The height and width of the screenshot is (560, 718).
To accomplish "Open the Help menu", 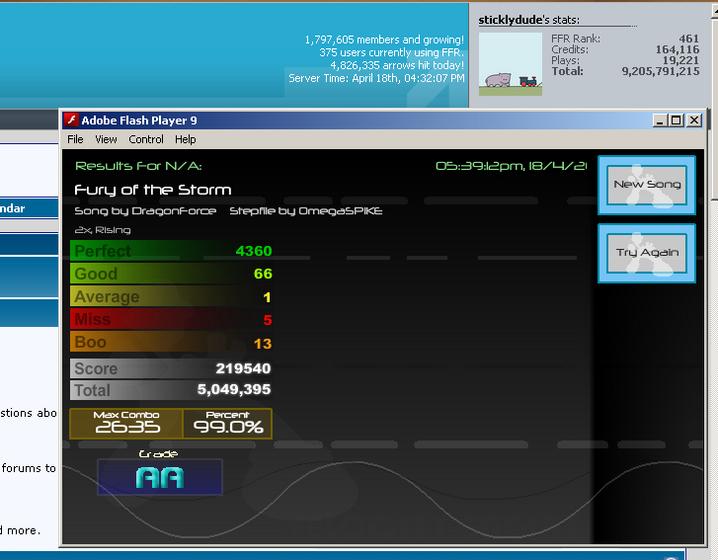I will pyautogui.click(x=185, y=139).
